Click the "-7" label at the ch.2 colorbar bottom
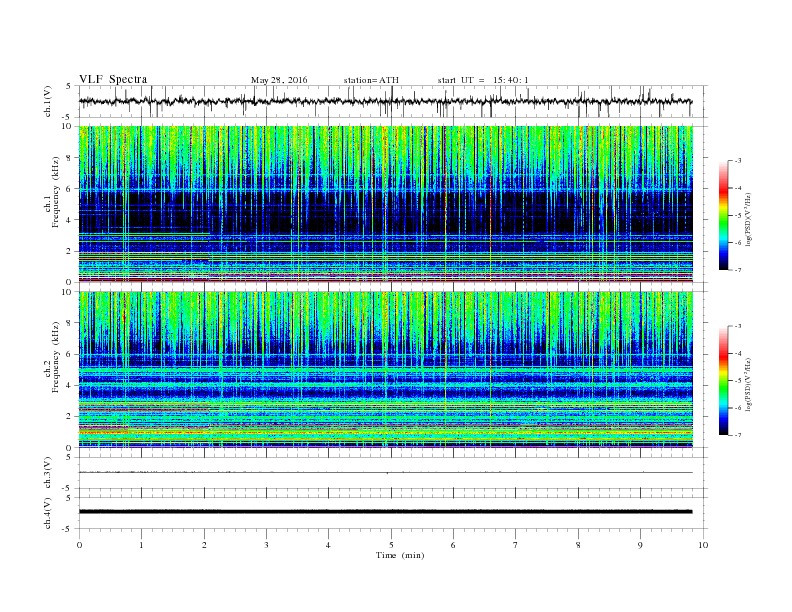 point(737,435)
